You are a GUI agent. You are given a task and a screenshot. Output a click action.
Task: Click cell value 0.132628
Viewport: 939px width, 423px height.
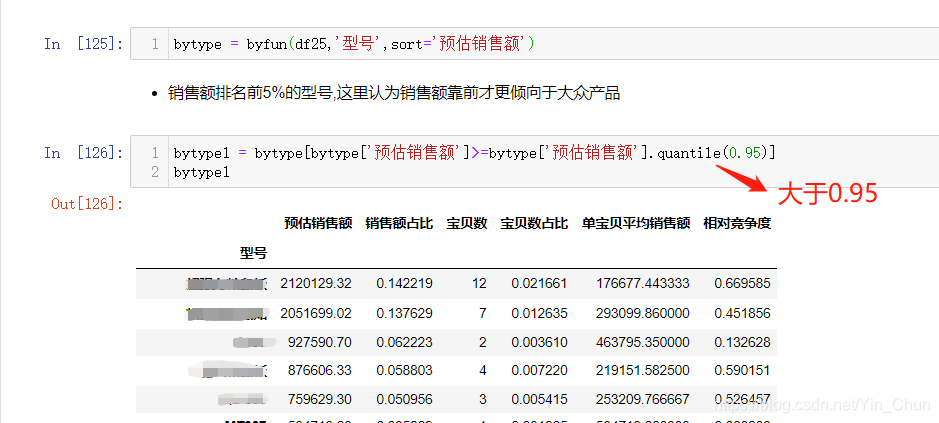tap(743, 342)
